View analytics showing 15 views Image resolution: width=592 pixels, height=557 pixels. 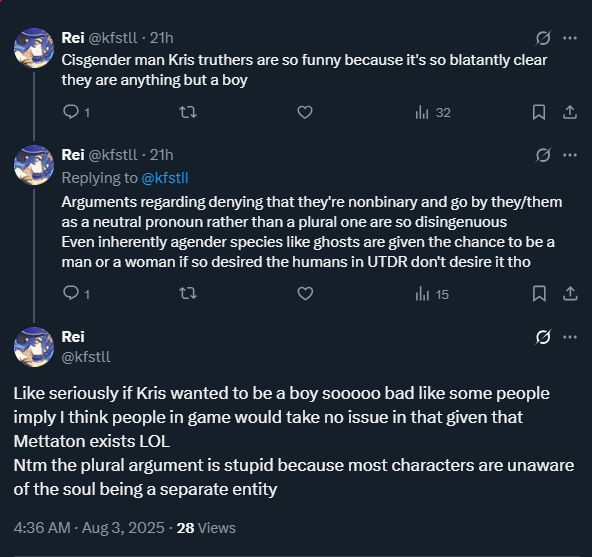point(432,294)
